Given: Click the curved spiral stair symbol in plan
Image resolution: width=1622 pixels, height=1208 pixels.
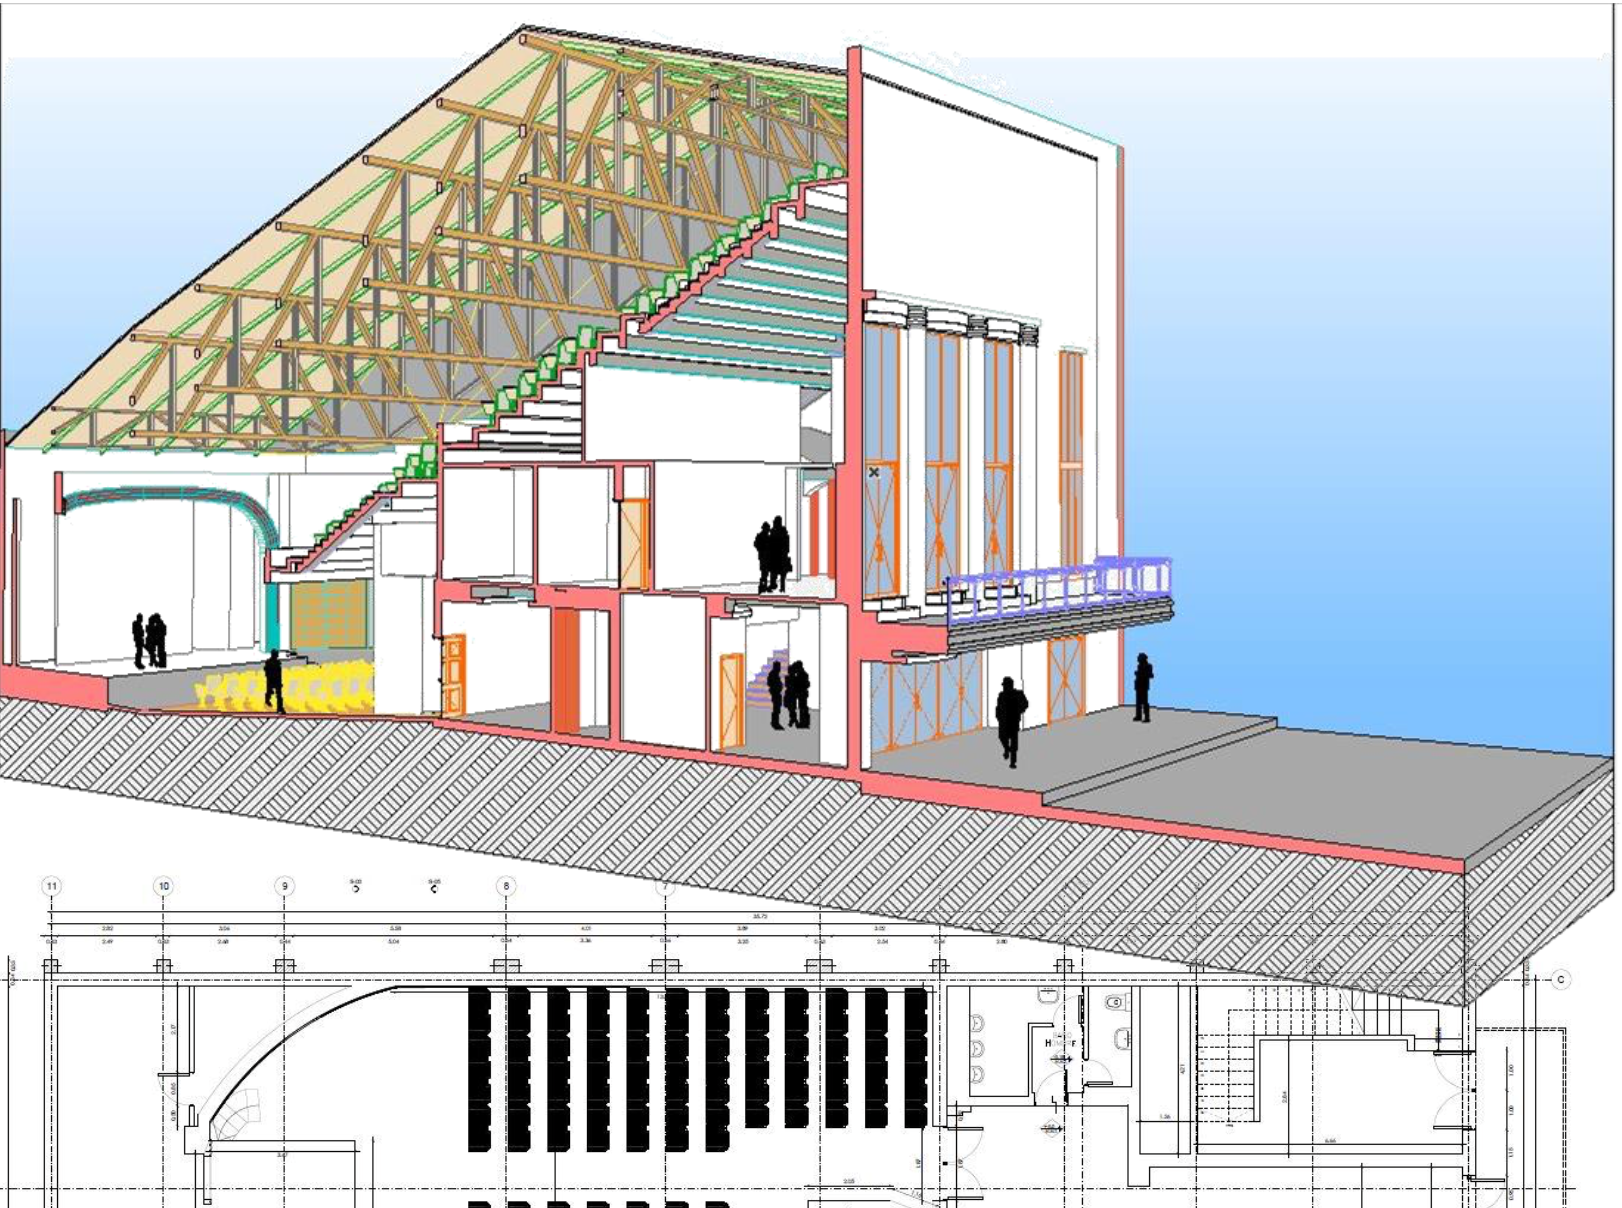Looking at the screenshot, I should (x=233, y=1116).
